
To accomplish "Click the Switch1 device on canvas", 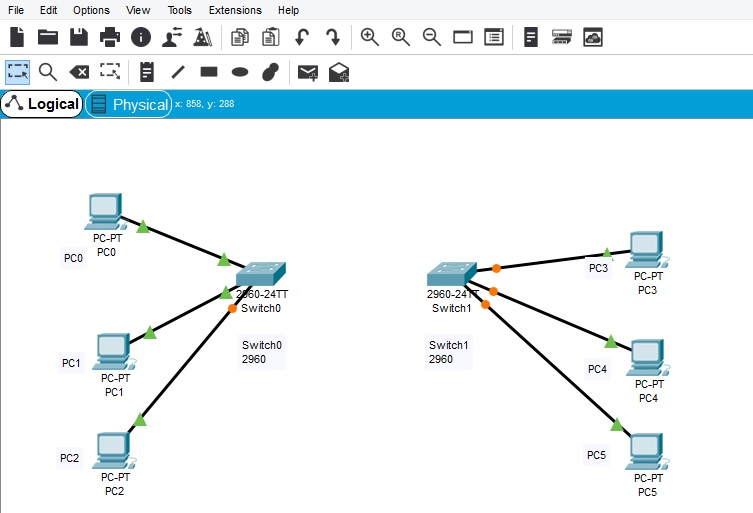I will pyautogui.click(x=452, y=274).
